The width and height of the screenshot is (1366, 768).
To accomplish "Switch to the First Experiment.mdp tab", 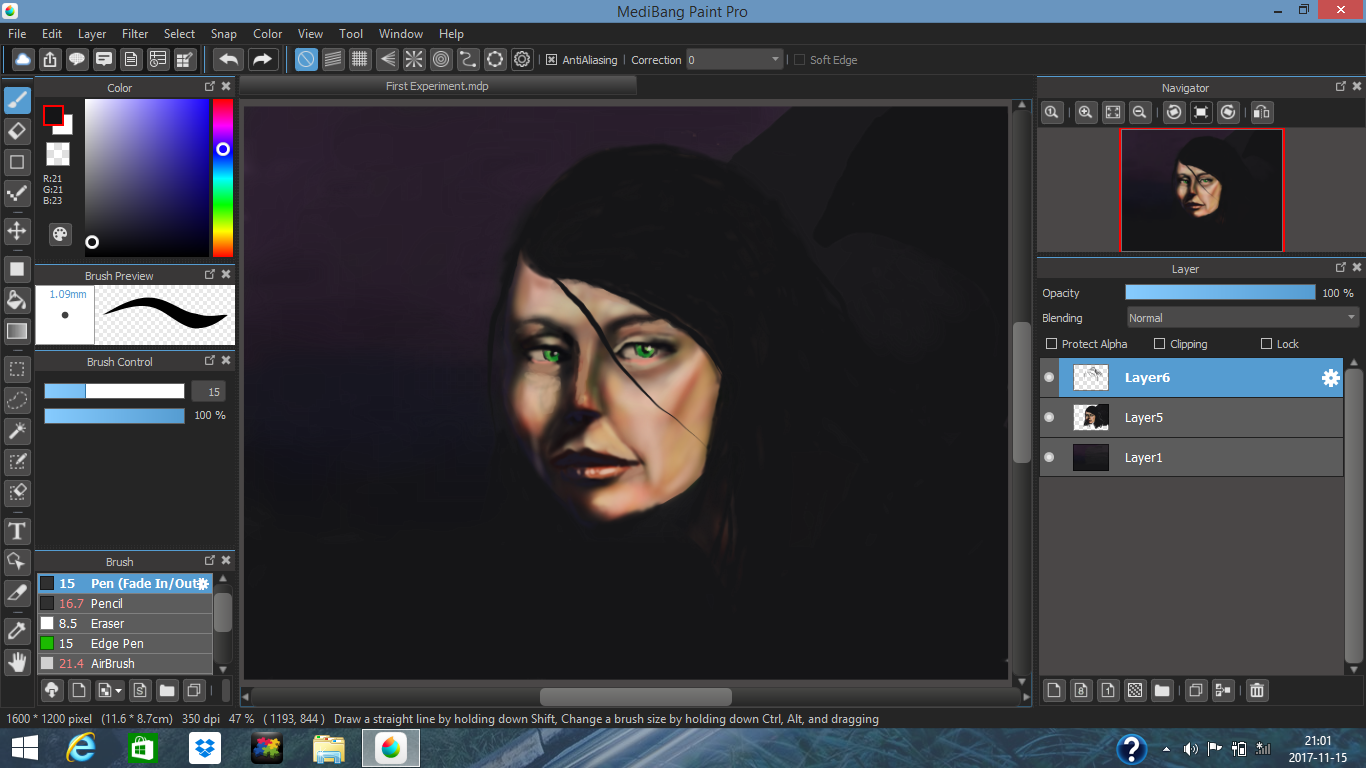I will (x=437, y=86).
